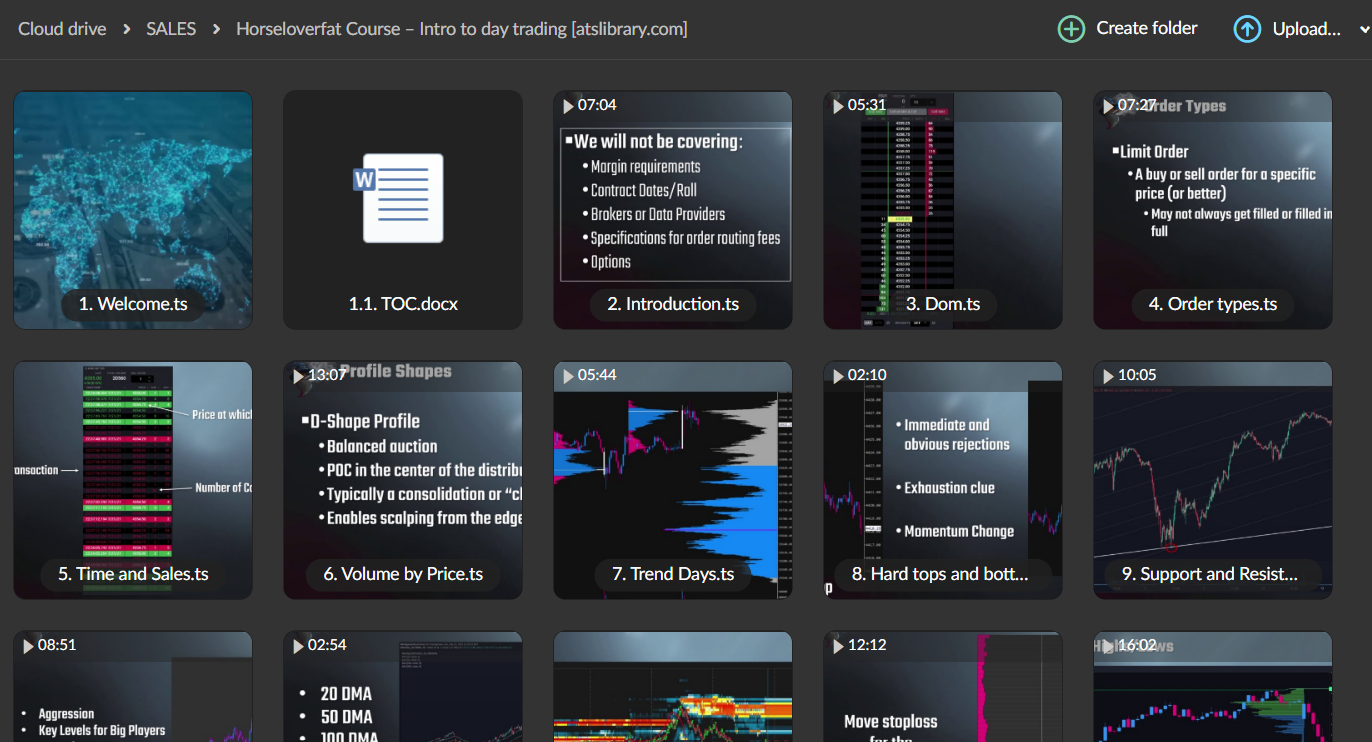
Task: Open the 12:12 stoploss video thumbnail
Action: click(942, 690)
